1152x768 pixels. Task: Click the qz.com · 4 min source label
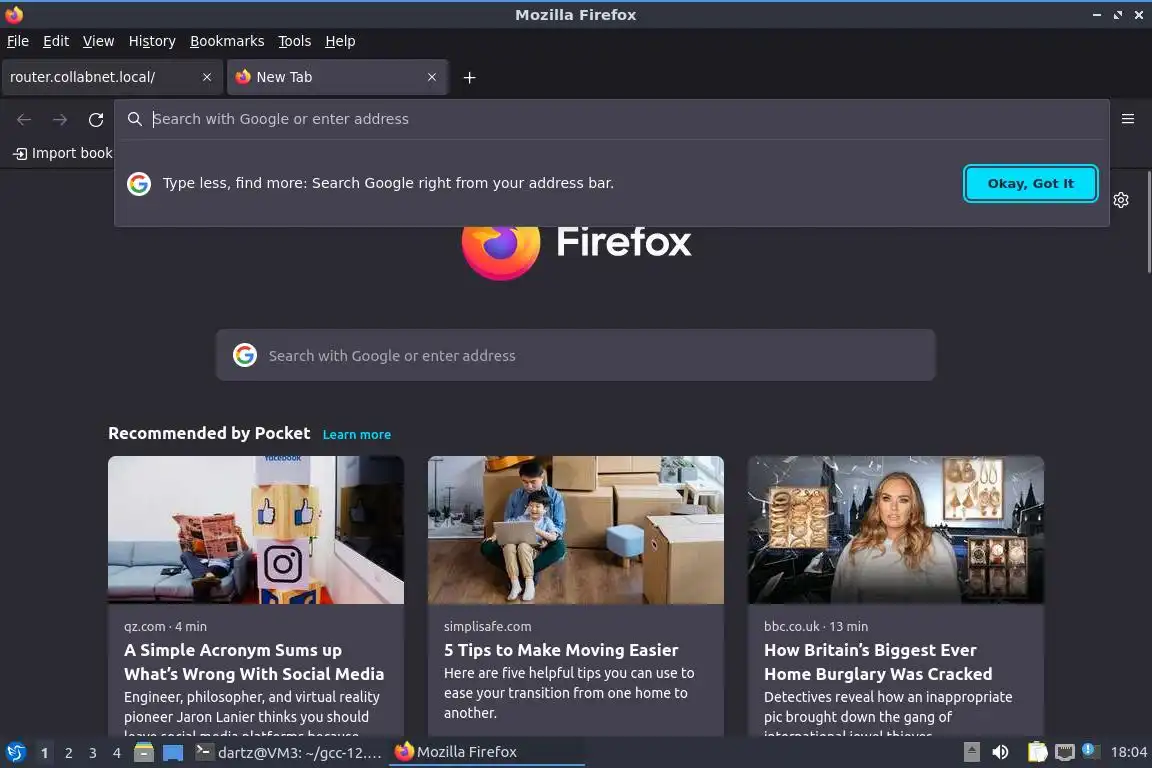pos(165,627)
